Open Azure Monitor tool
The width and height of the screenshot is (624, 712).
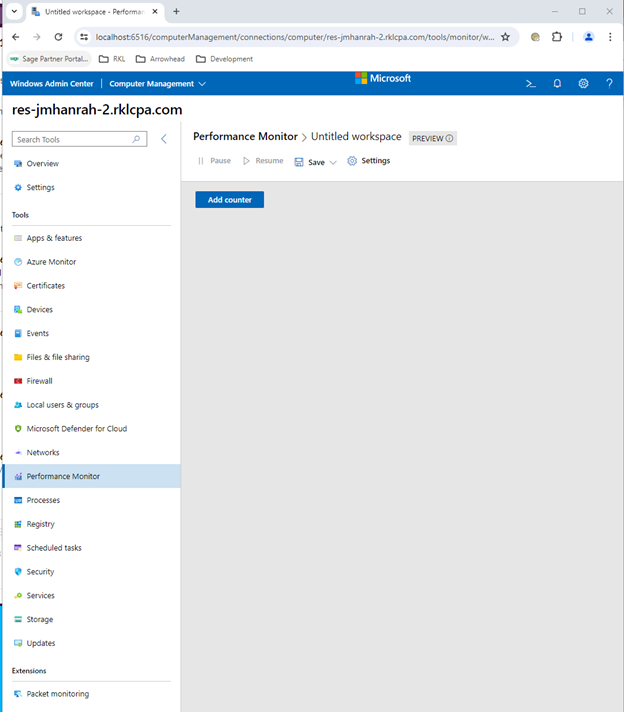(92, 262)
